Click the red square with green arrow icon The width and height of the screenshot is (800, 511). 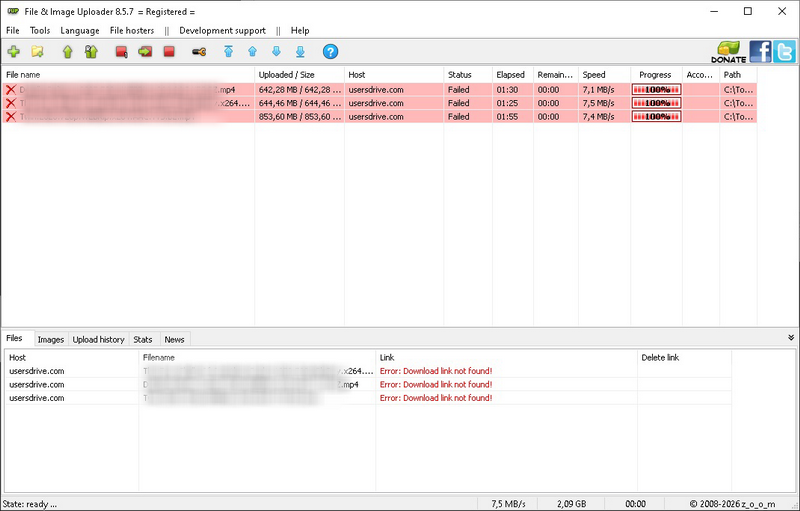pos(145,52)
